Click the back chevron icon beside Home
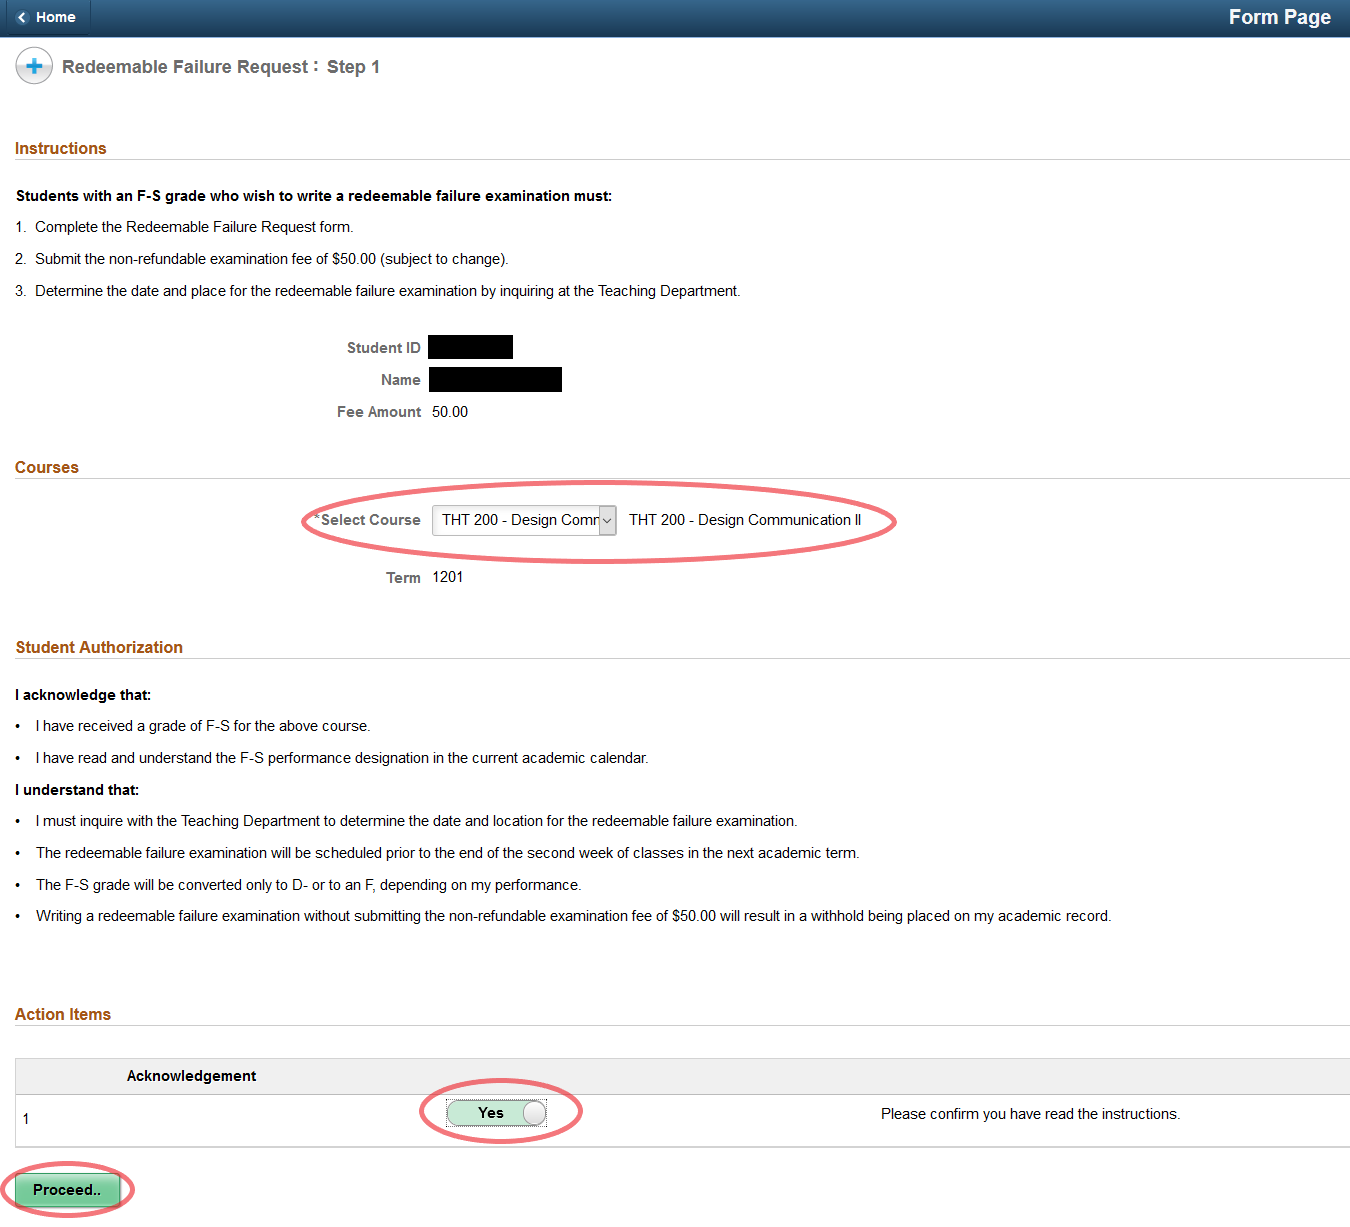1350x1227 pixels. click(x=22, y=18)
